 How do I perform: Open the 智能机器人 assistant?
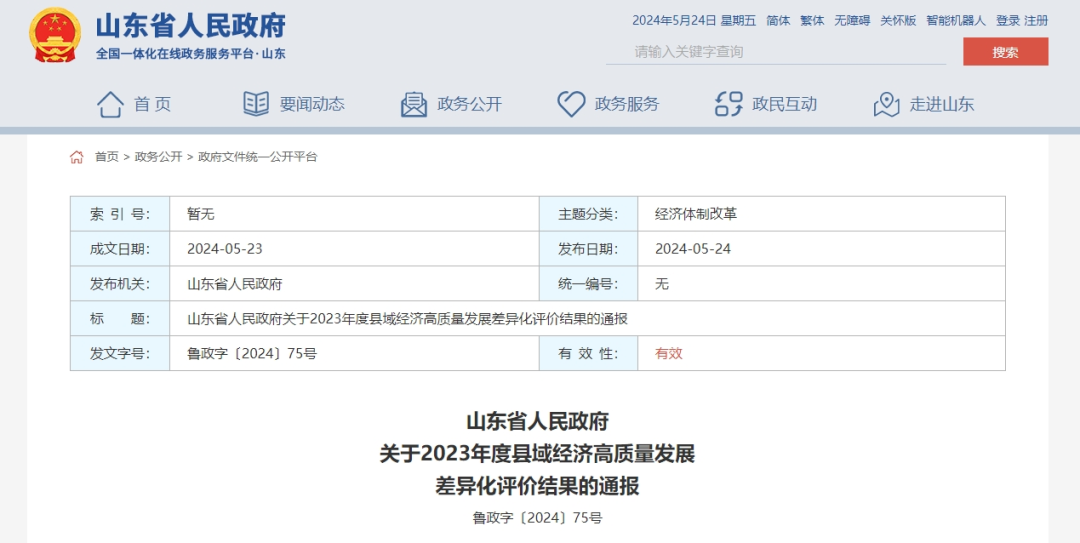coord(956,21)
